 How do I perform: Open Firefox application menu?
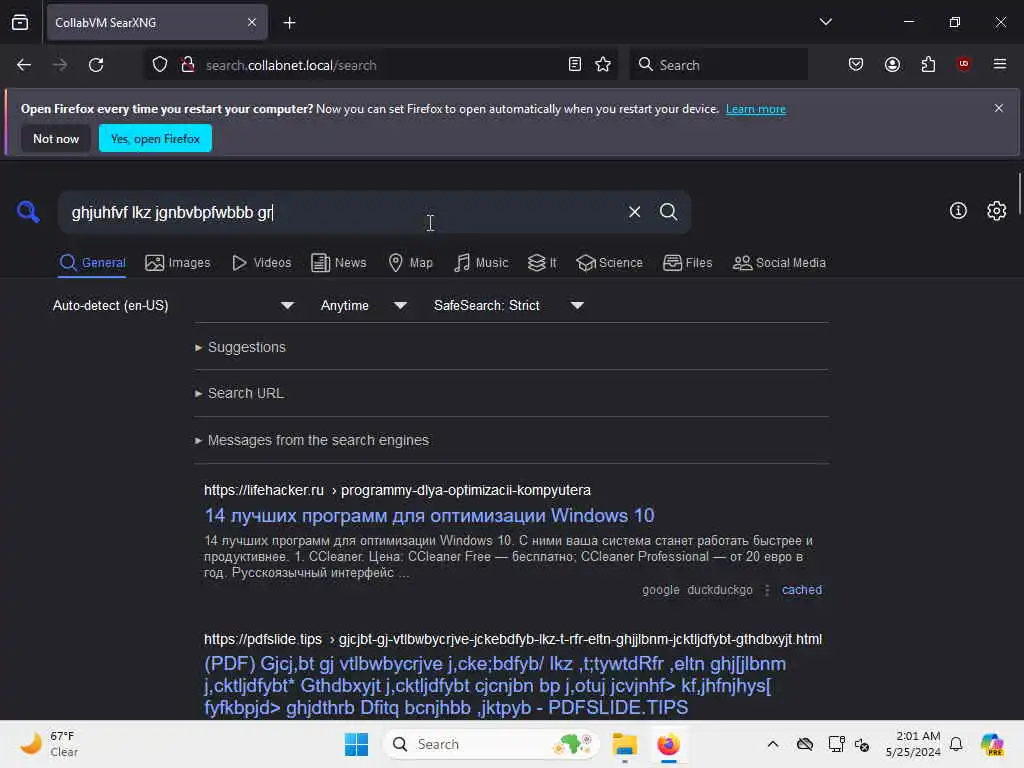(x=1000, y=64)
